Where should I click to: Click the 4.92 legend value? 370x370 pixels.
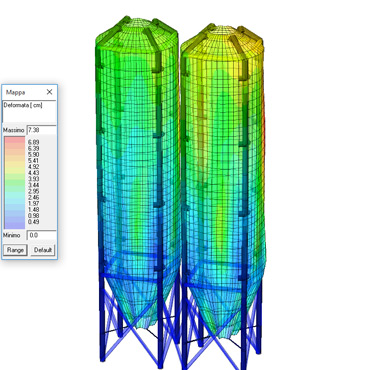(34, 167)
